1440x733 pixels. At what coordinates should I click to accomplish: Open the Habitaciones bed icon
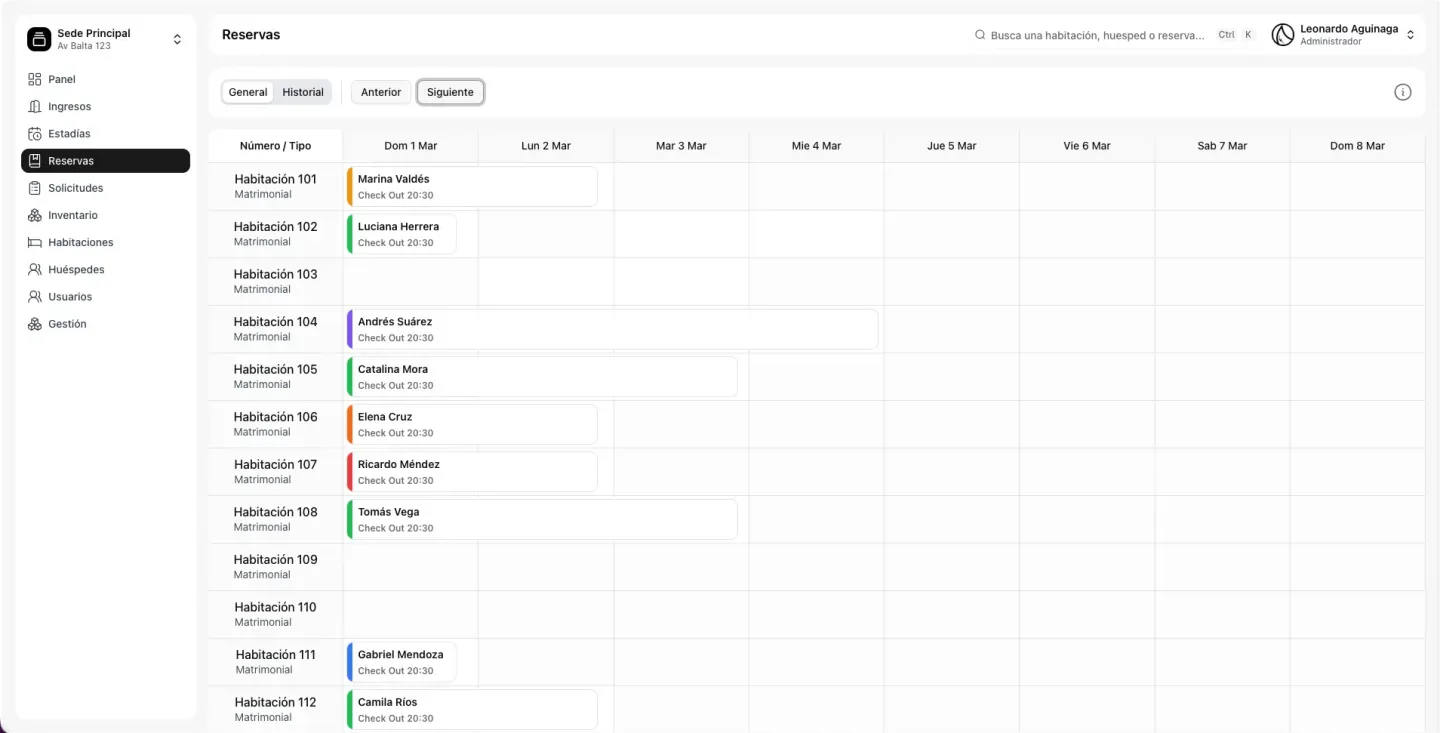point(35,242)
